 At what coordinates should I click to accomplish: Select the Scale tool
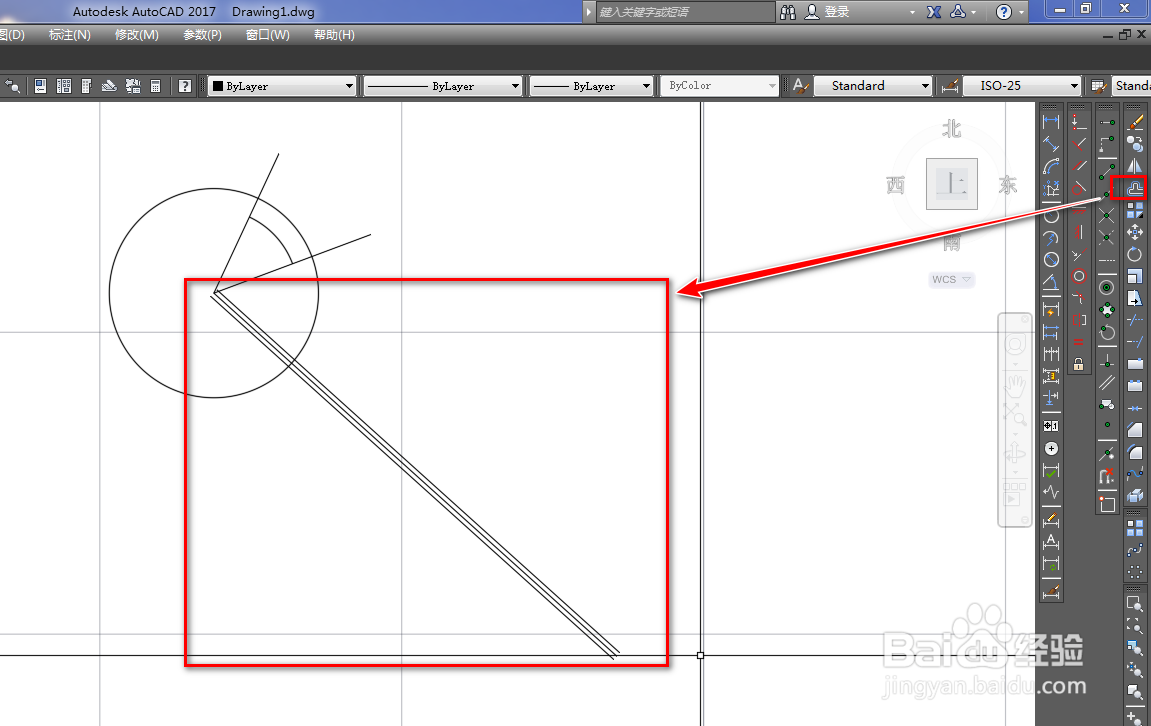(x=1135, y=276)
